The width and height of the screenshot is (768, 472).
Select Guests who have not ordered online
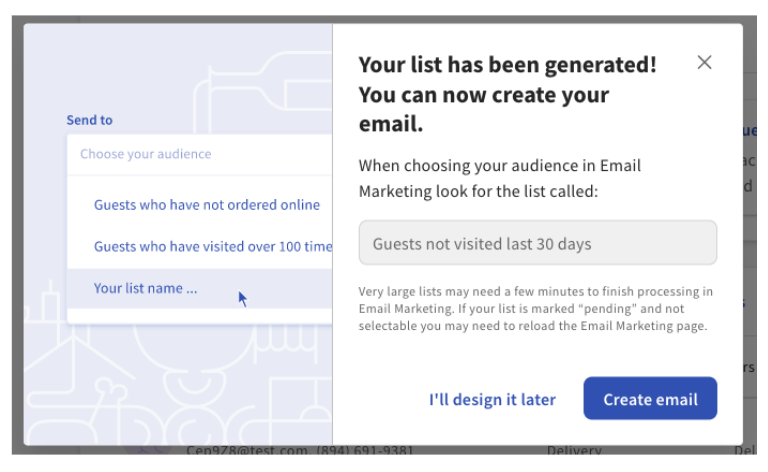pyautogui.click(x=206, y=204)
